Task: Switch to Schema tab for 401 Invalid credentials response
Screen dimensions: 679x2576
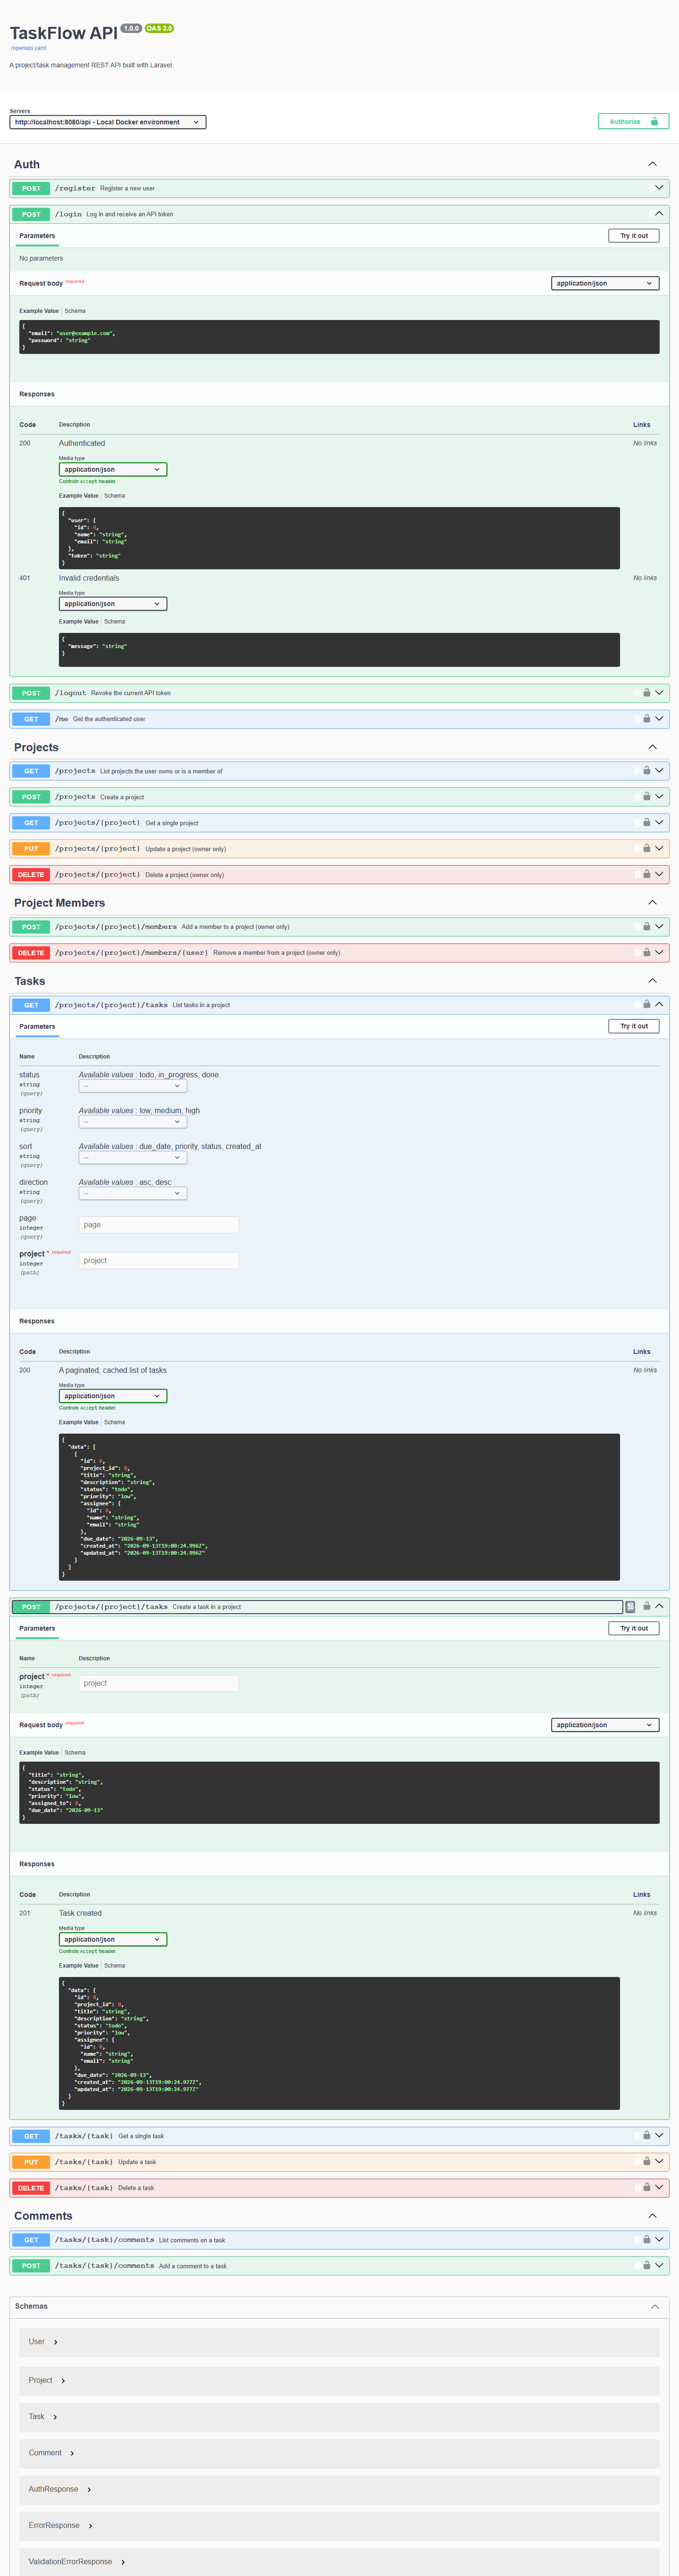Action: click(115, 622)
